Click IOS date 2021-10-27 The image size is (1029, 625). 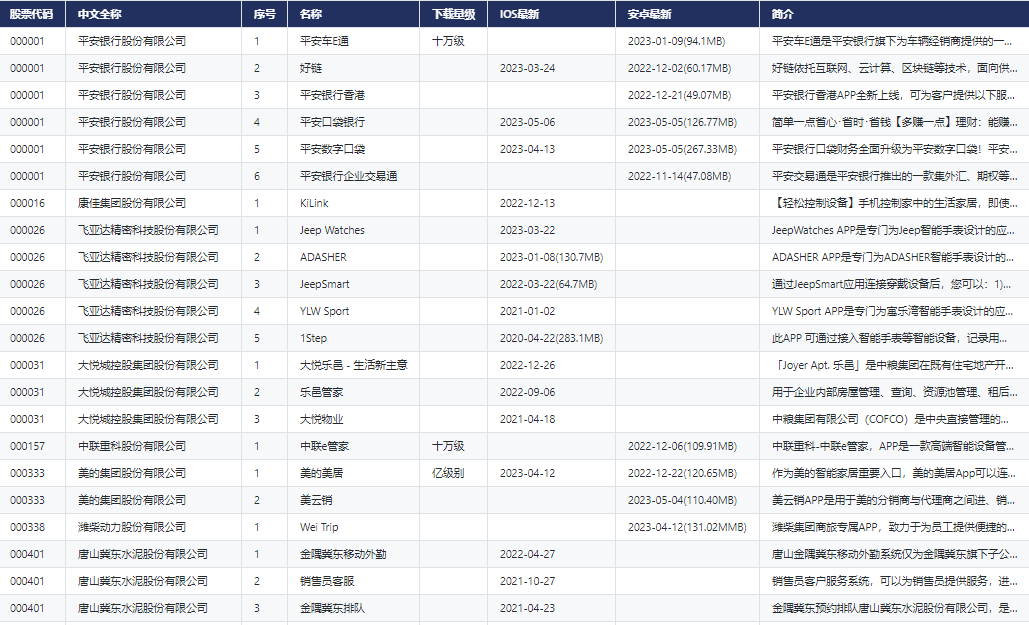(528, 580)
